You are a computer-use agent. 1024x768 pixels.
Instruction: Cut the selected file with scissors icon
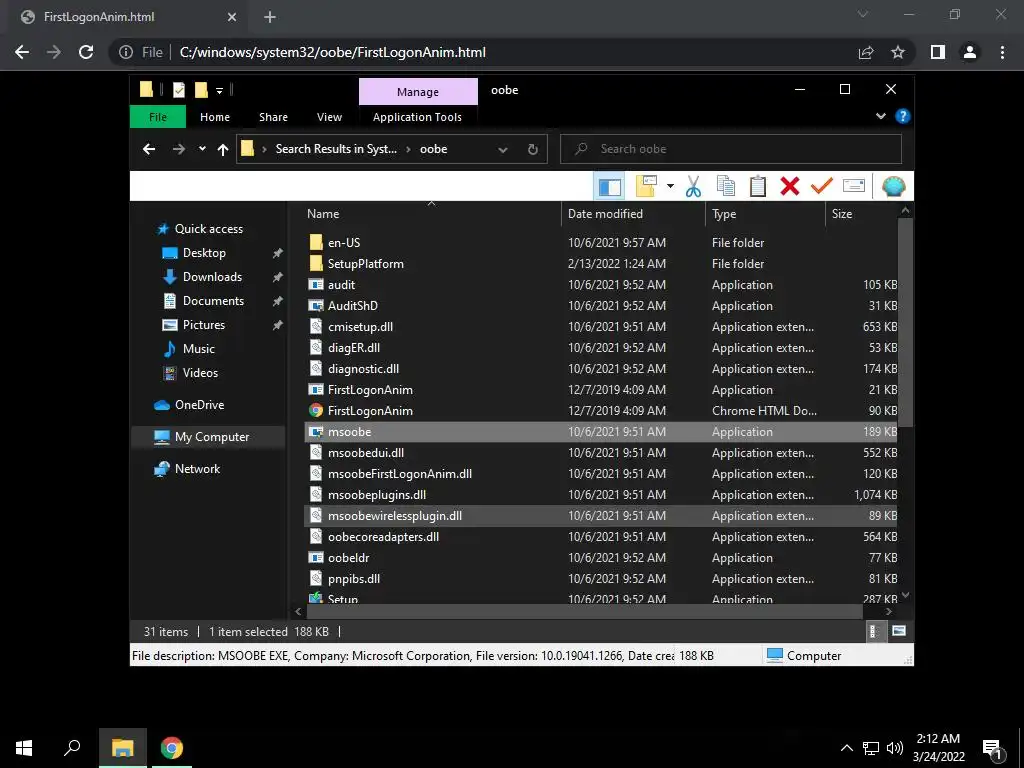tap(693, 187)
